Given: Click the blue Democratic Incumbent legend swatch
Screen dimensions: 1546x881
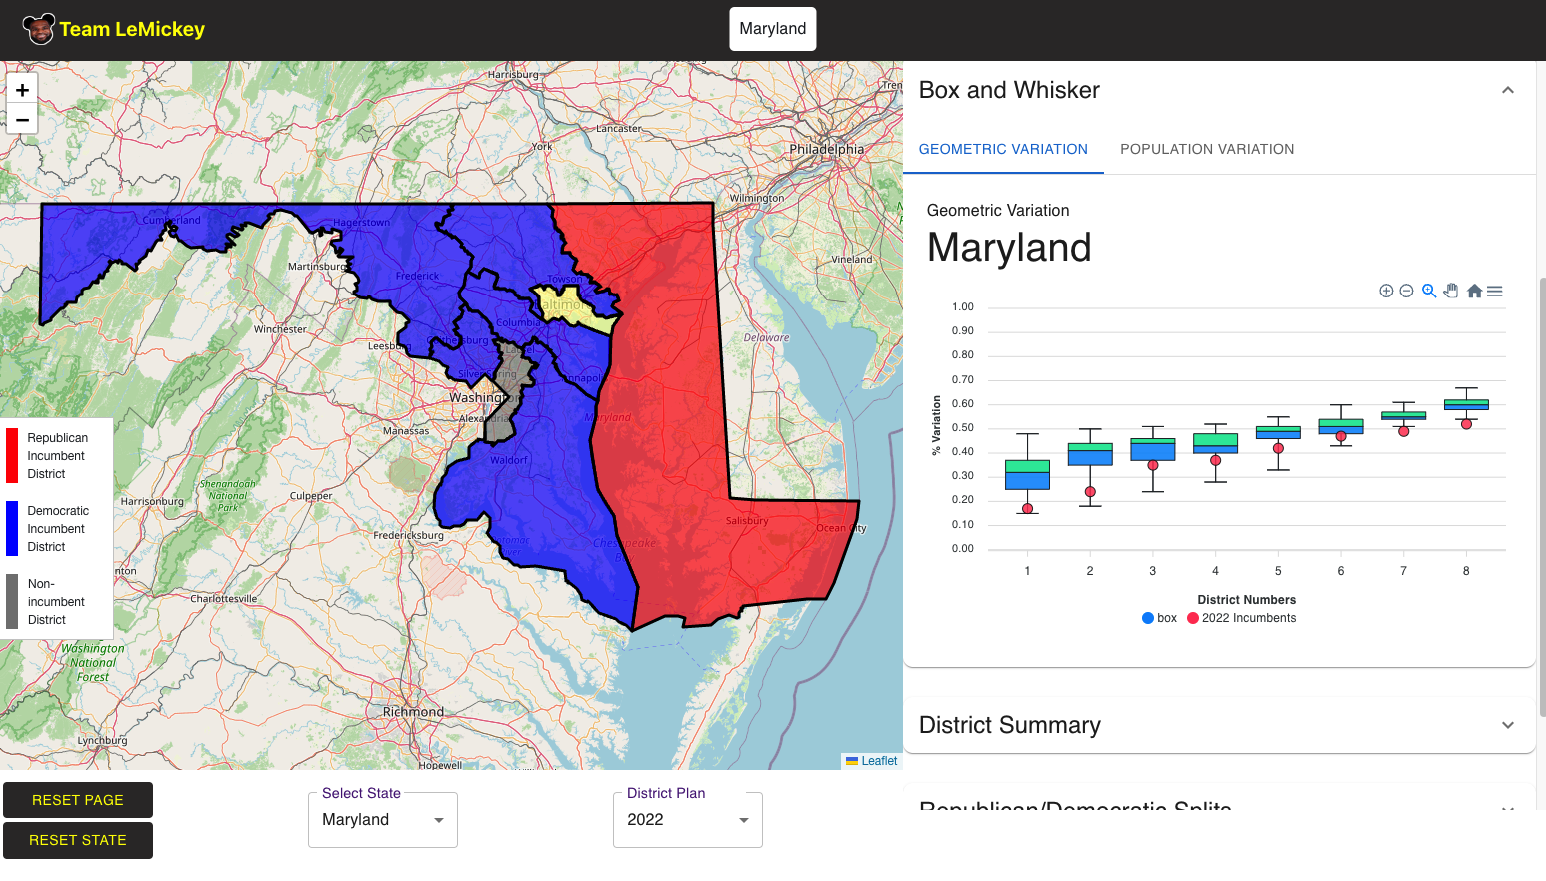Looking at the screenshot, I should (12, 529).
